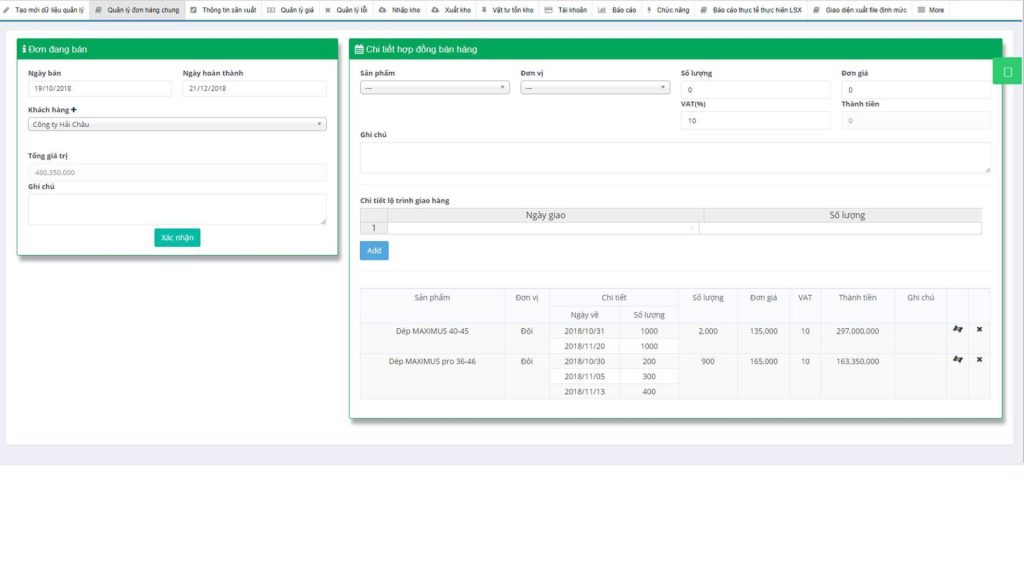Click the VAT(%) input field

tap(756, 120)
